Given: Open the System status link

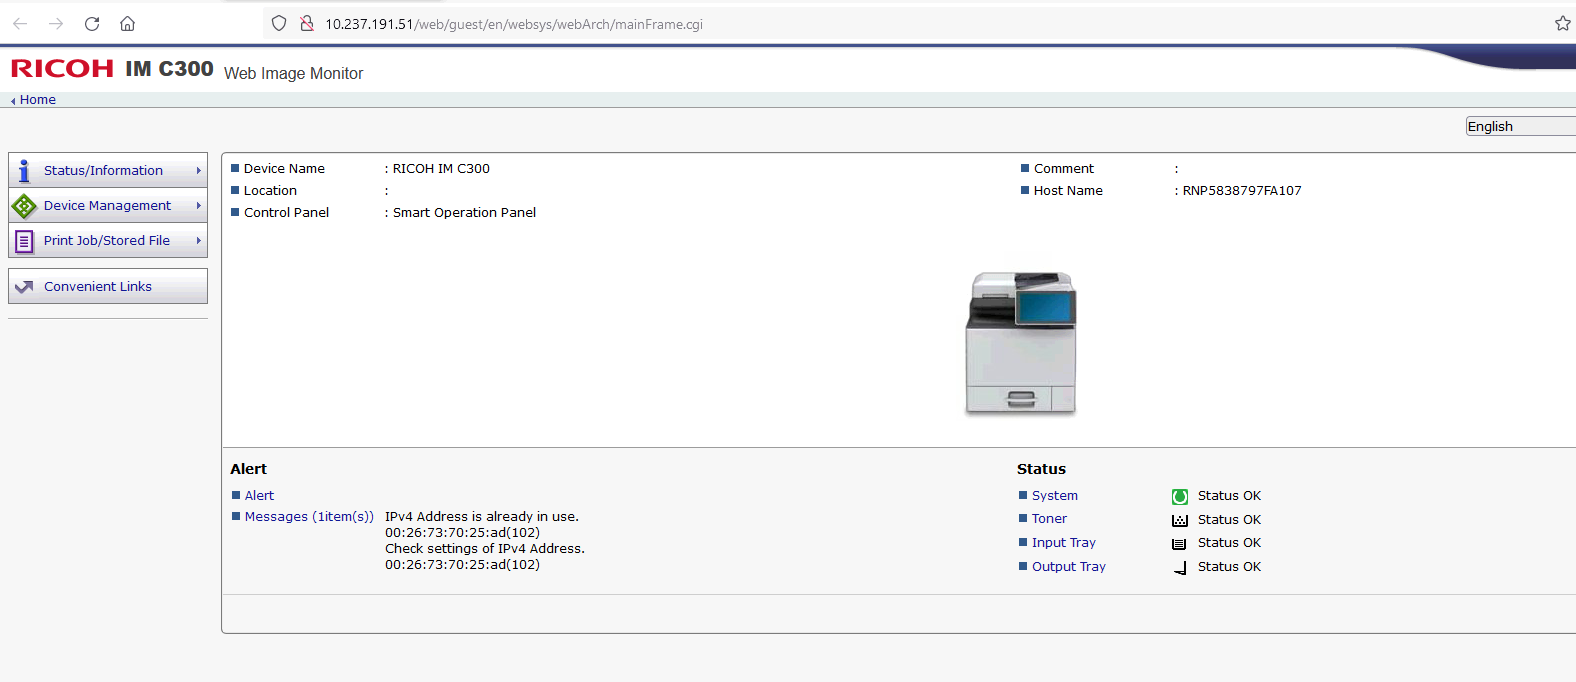Looking at the screenshot, I should click(x=1055, y=496).
